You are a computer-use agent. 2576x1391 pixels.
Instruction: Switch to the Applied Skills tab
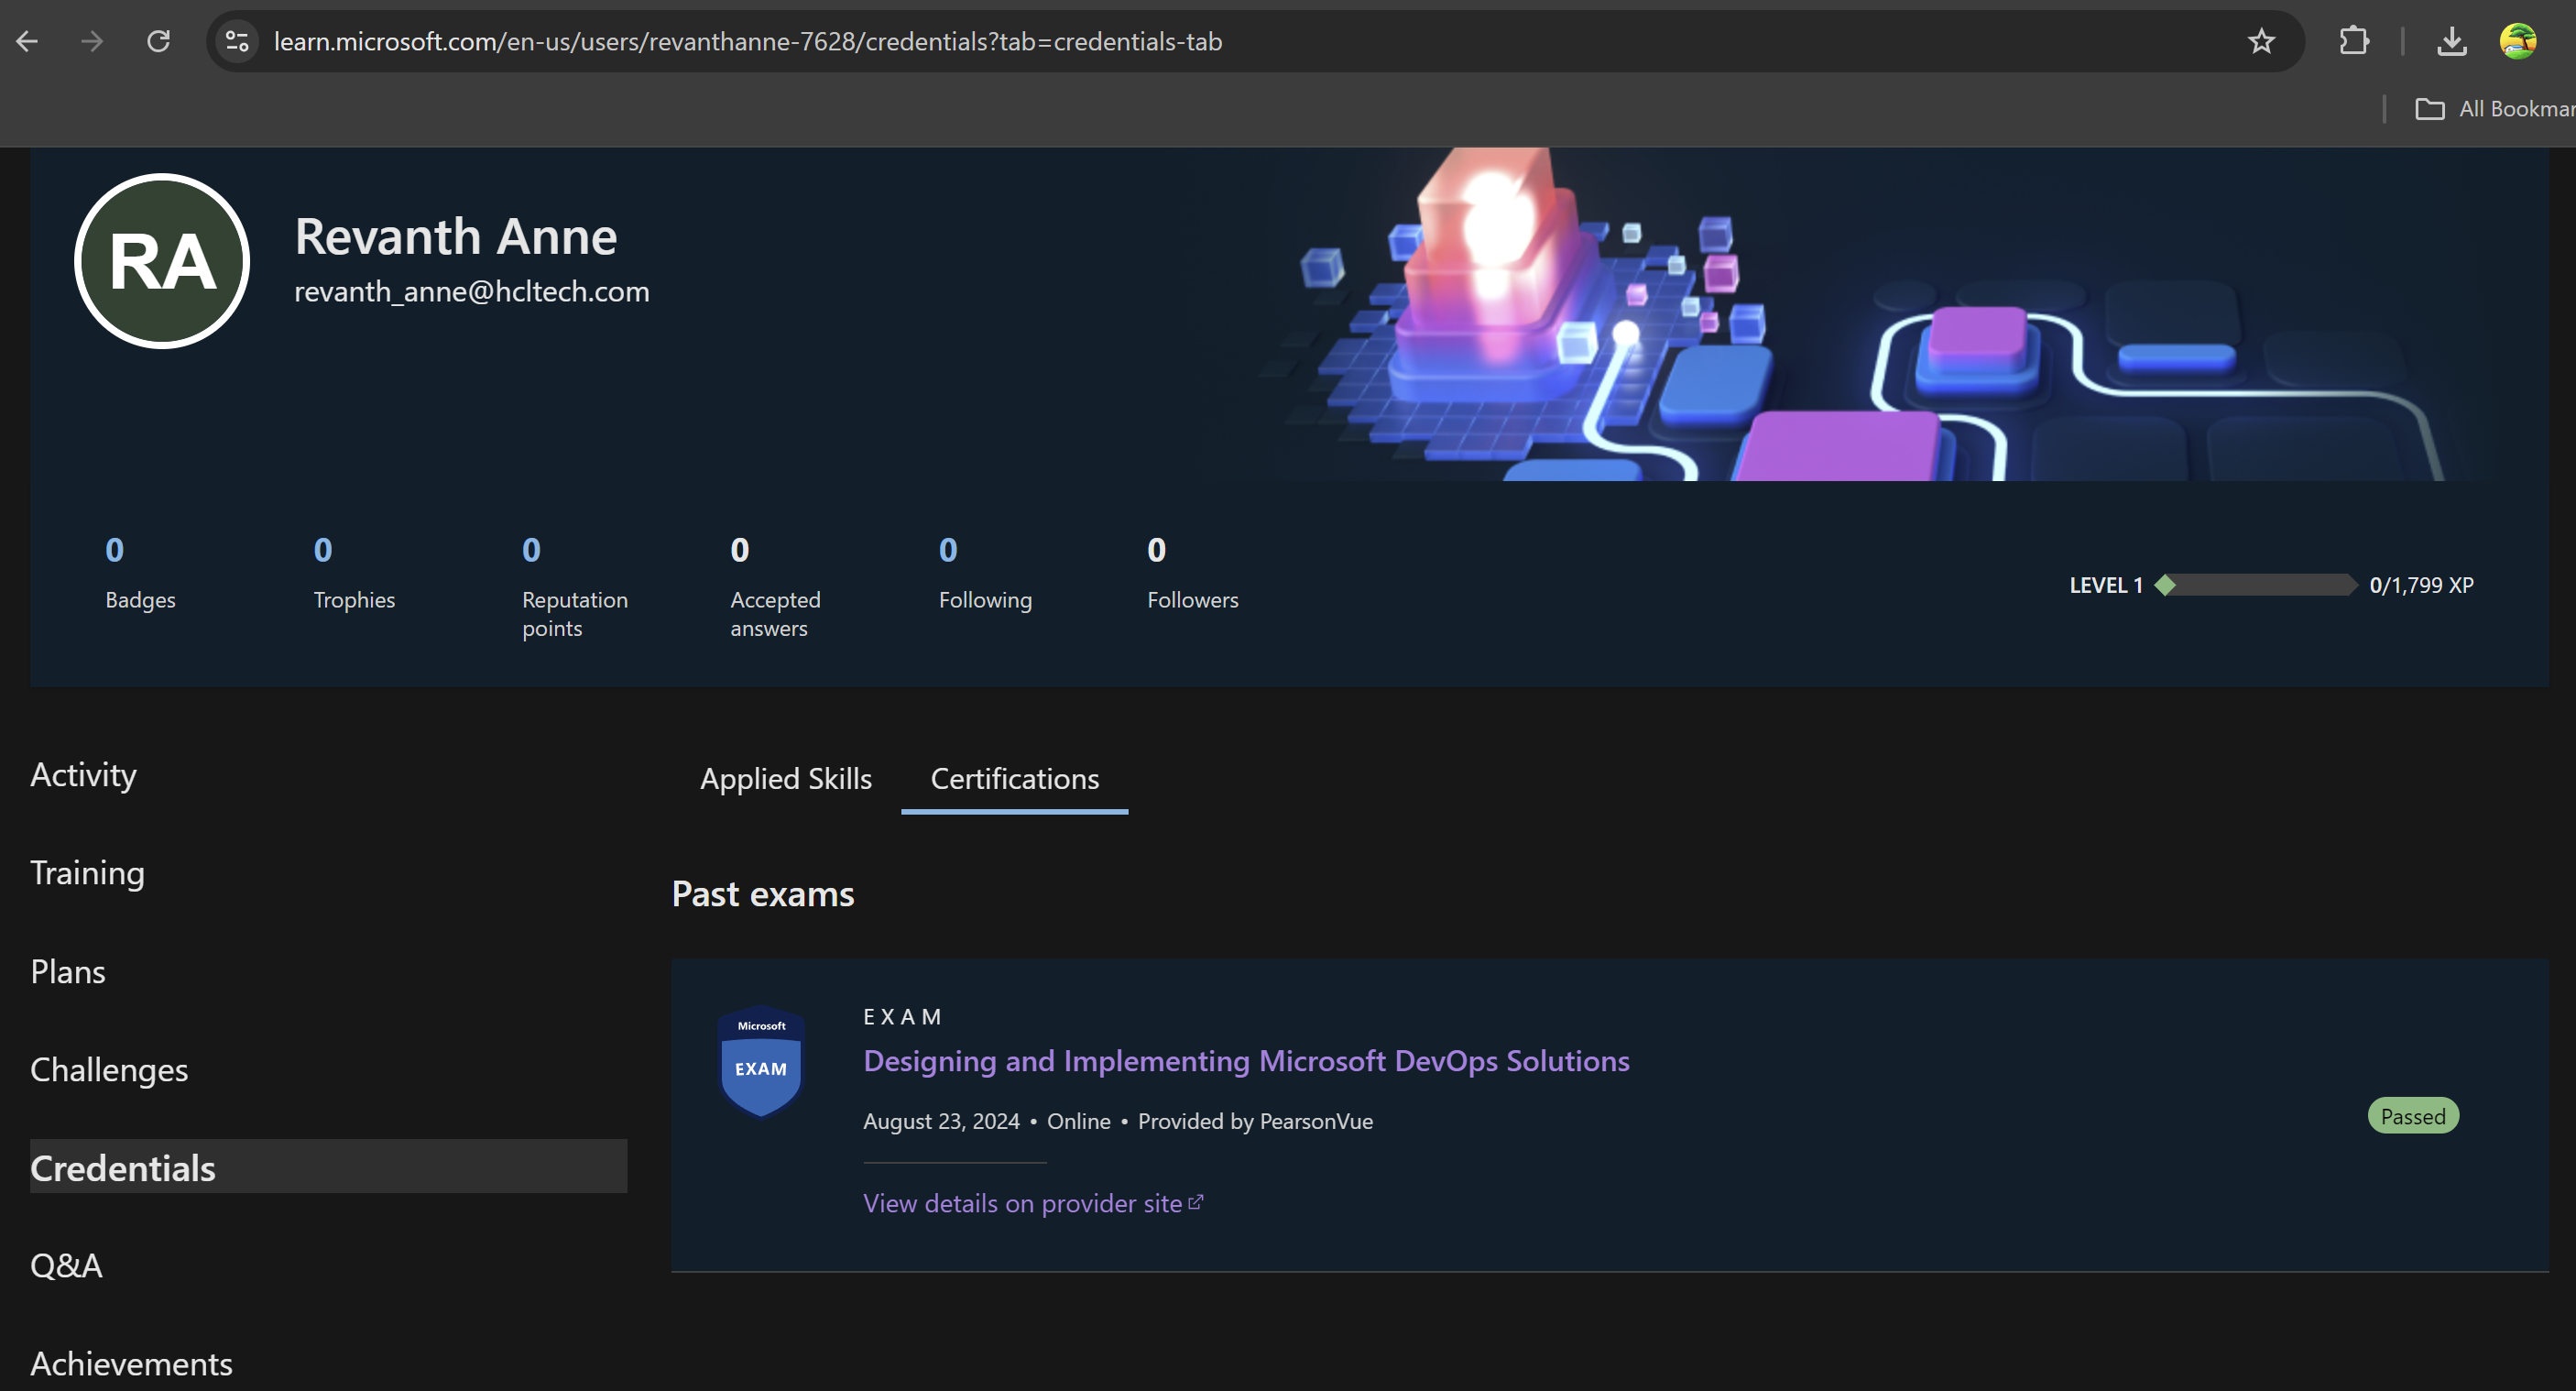pos(785,778)
